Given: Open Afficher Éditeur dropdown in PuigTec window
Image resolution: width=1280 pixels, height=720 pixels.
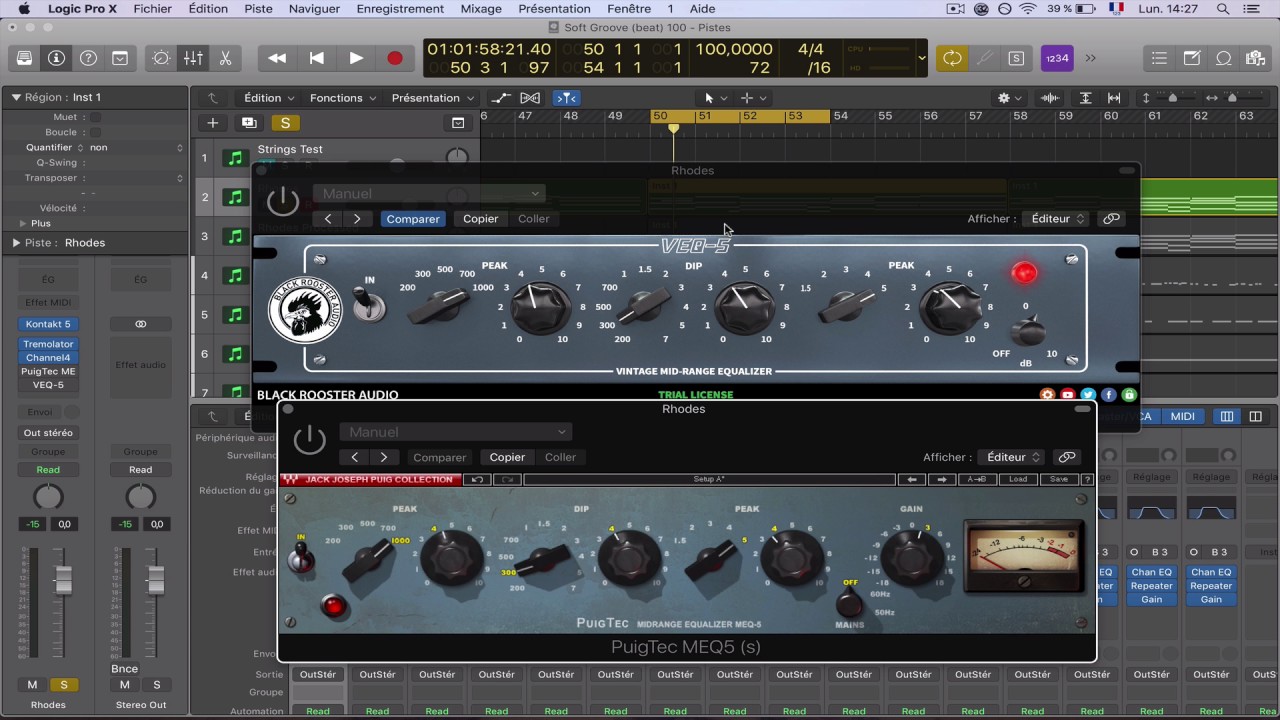Looking at the screenshot, I should pos(1012,457).
